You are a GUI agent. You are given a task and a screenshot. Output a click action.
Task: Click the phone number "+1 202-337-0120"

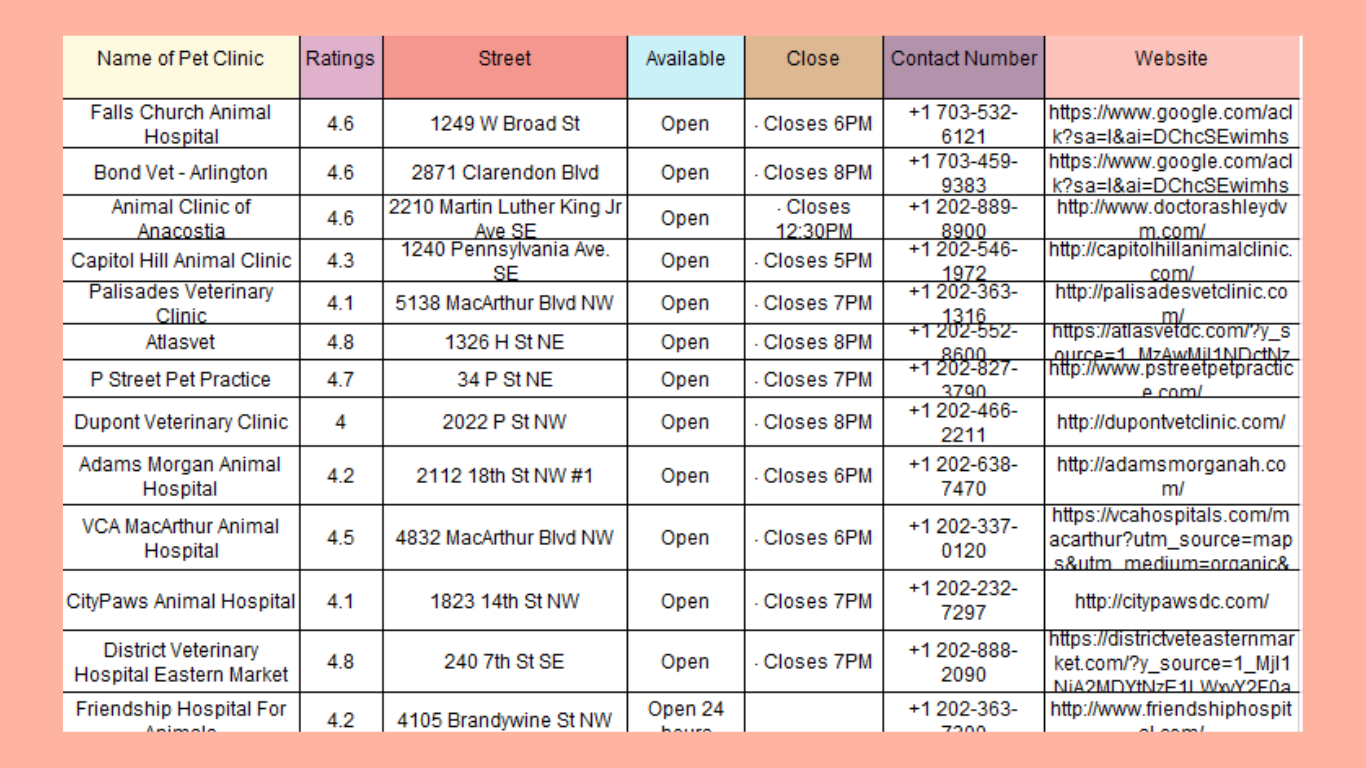pyautogui.click(x=964, y=538)
